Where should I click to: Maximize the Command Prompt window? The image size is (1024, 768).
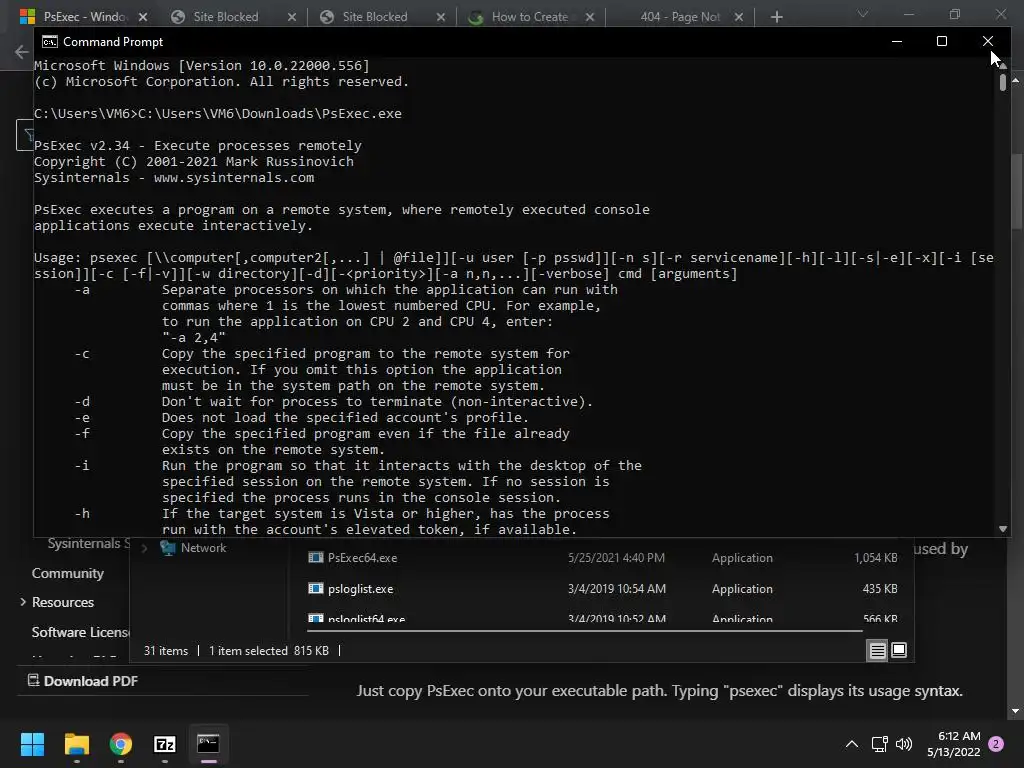942,41
